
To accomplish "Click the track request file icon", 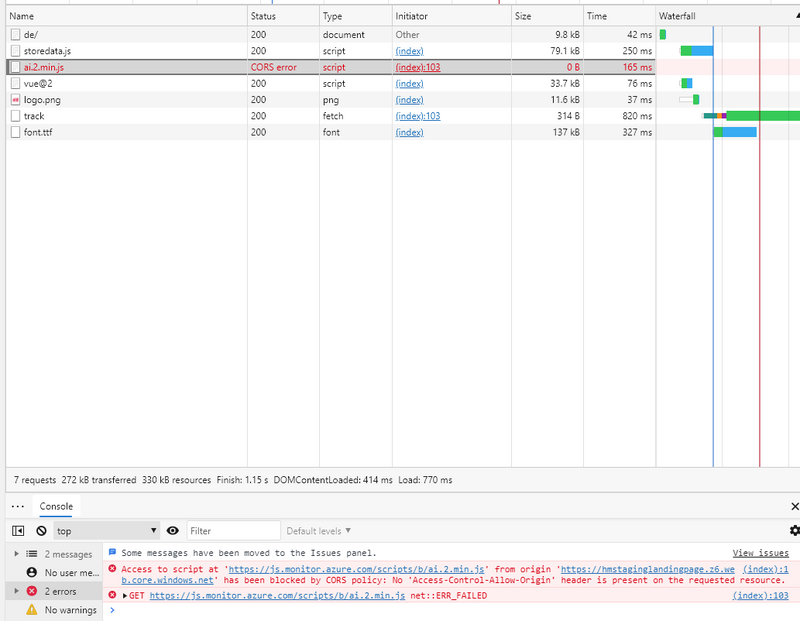I will click(x=15, y=116).
